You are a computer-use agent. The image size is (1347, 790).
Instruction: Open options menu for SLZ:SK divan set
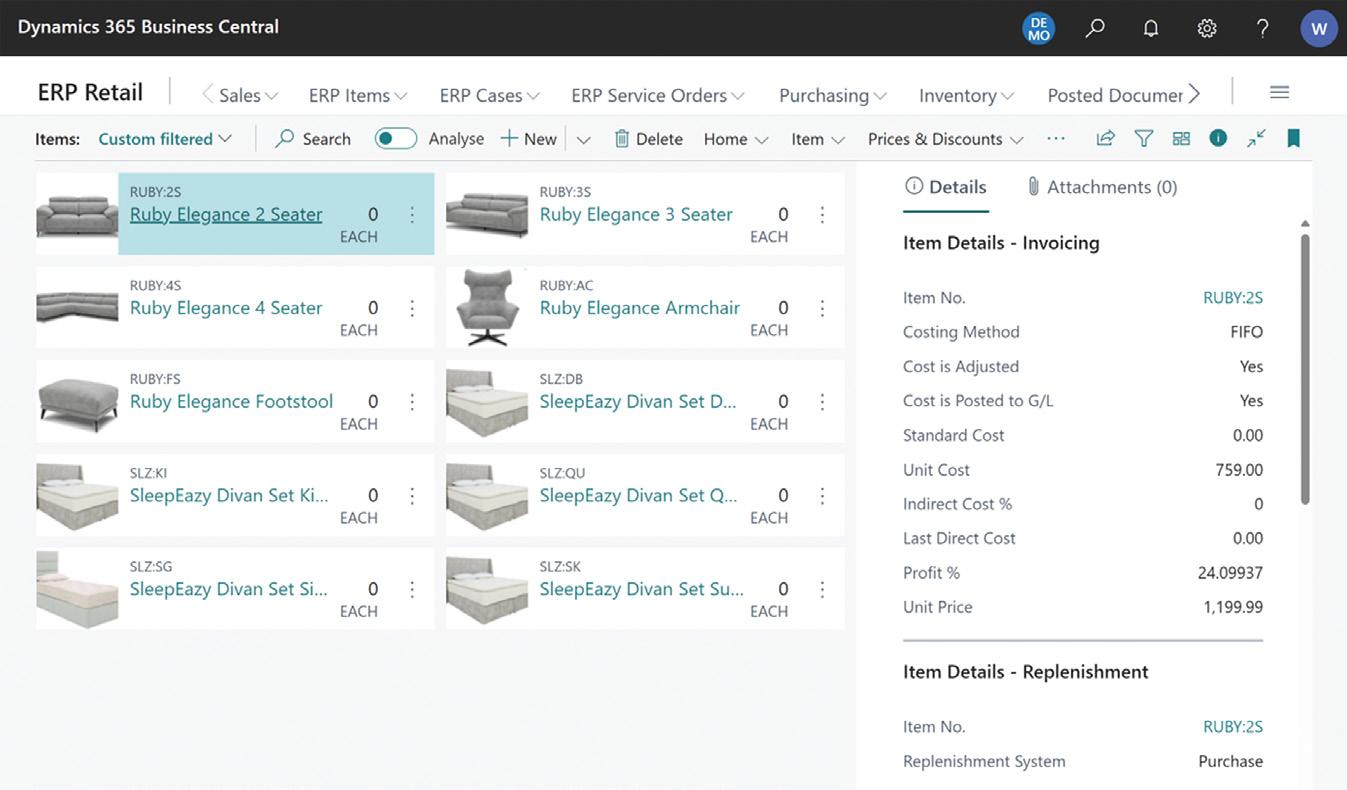pyautogui.click(x=822, y=589)
